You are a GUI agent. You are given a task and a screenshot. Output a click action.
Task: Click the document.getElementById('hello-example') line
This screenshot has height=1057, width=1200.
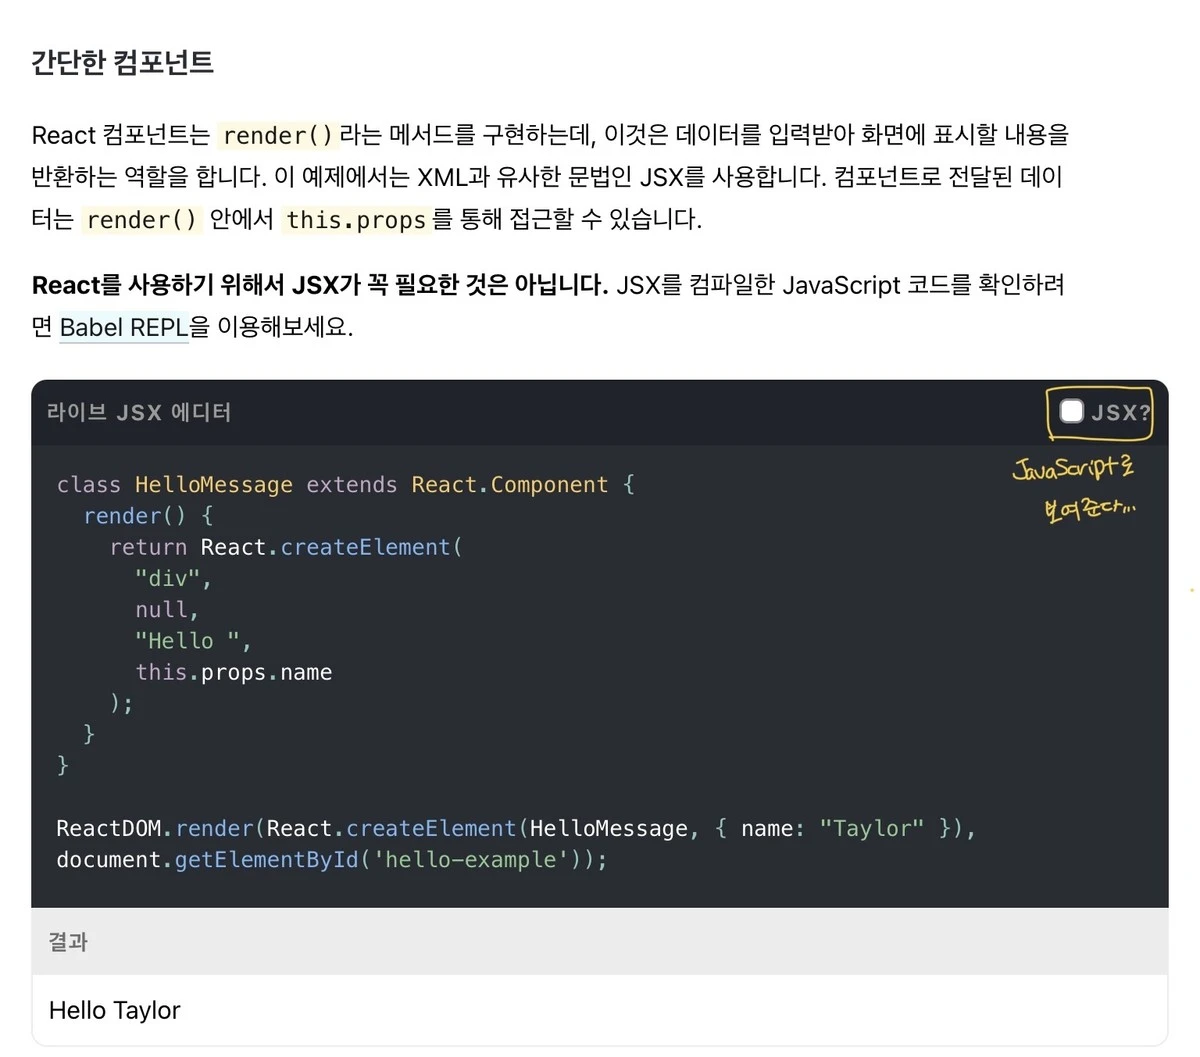point(332,860)
